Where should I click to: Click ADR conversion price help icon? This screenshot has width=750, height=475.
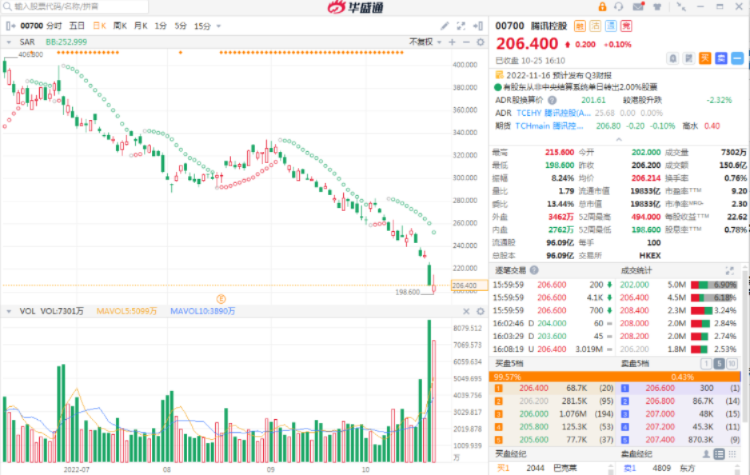(552, 100)
